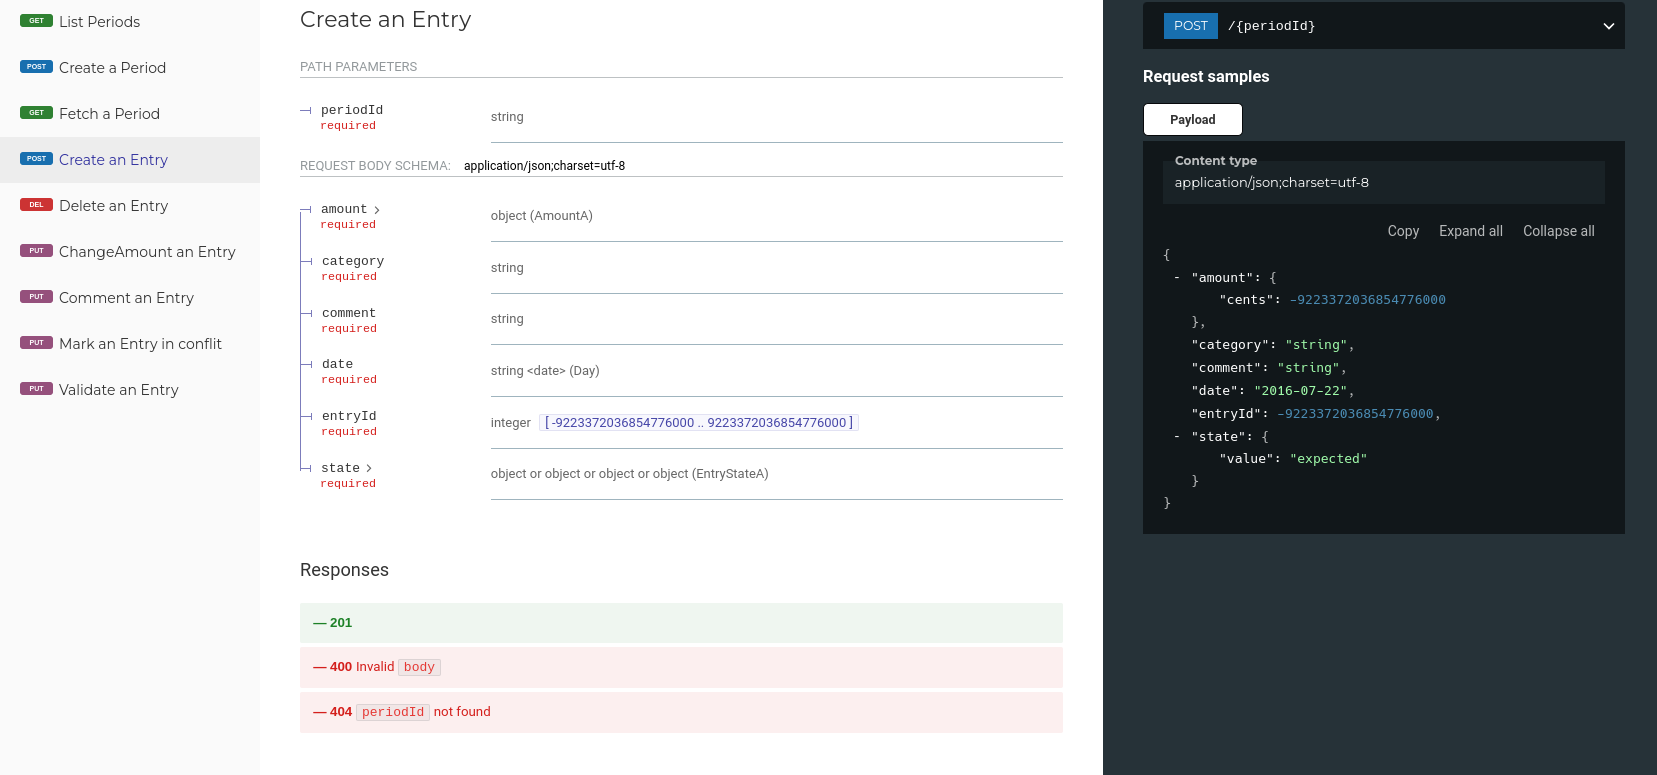1657x775 pixels.
Task: Click the Create an Entry heading
Action: pyautogui.click(x=385, y=20)
